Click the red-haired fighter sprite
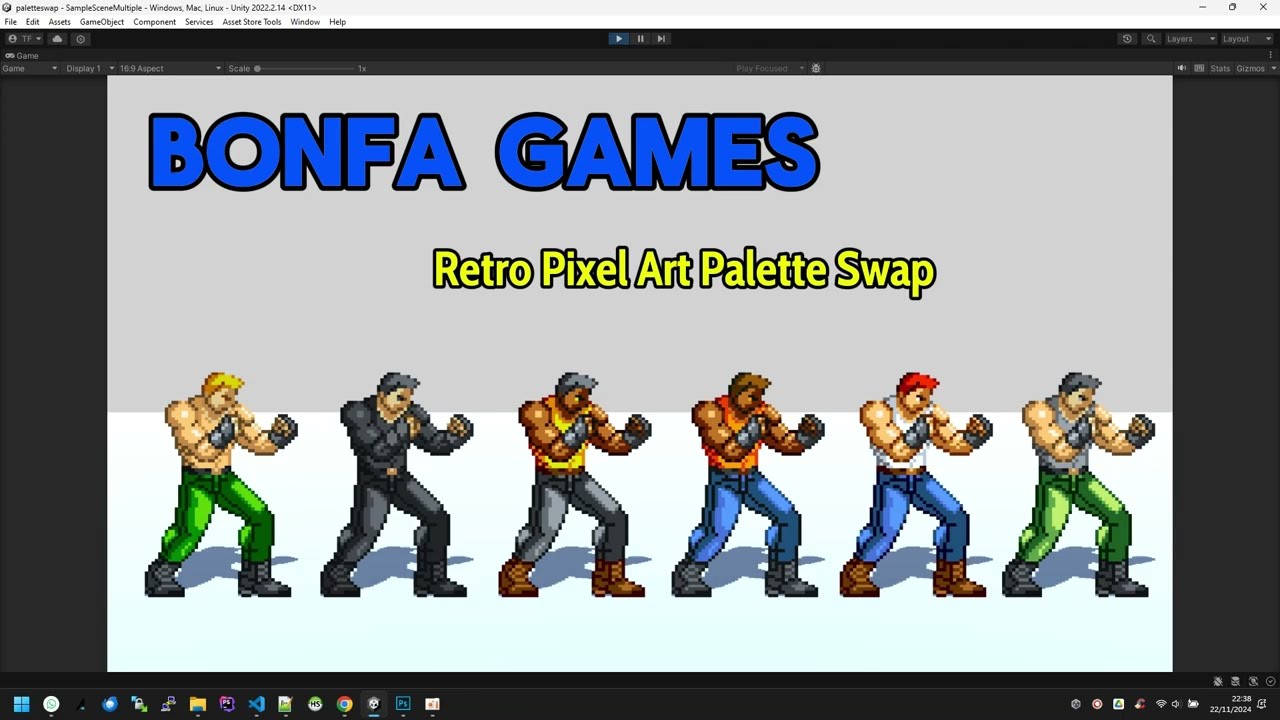 (916, 485)
